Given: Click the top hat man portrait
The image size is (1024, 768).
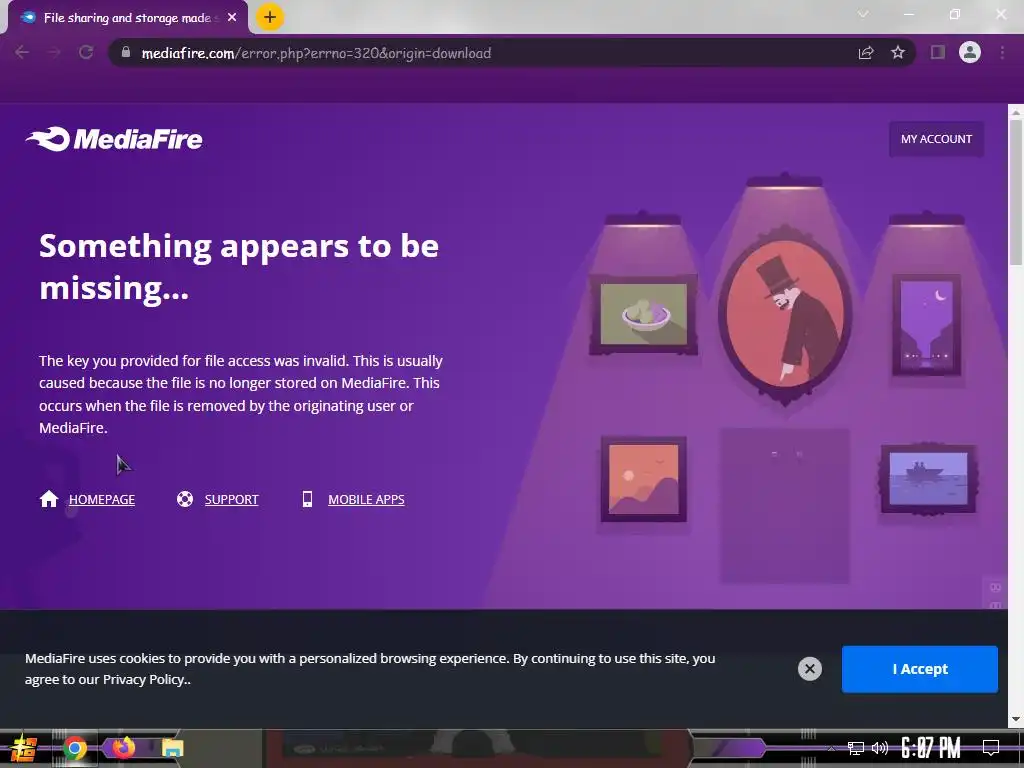Looking at the screenshot, I should [x=786, y=314].
